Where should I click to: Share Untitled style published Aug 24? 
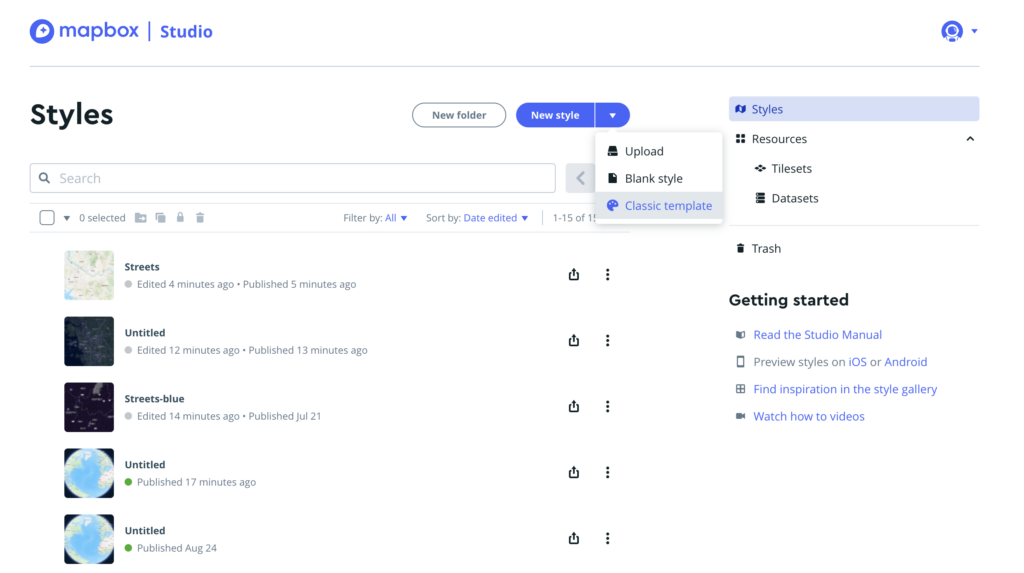[573, 538]
